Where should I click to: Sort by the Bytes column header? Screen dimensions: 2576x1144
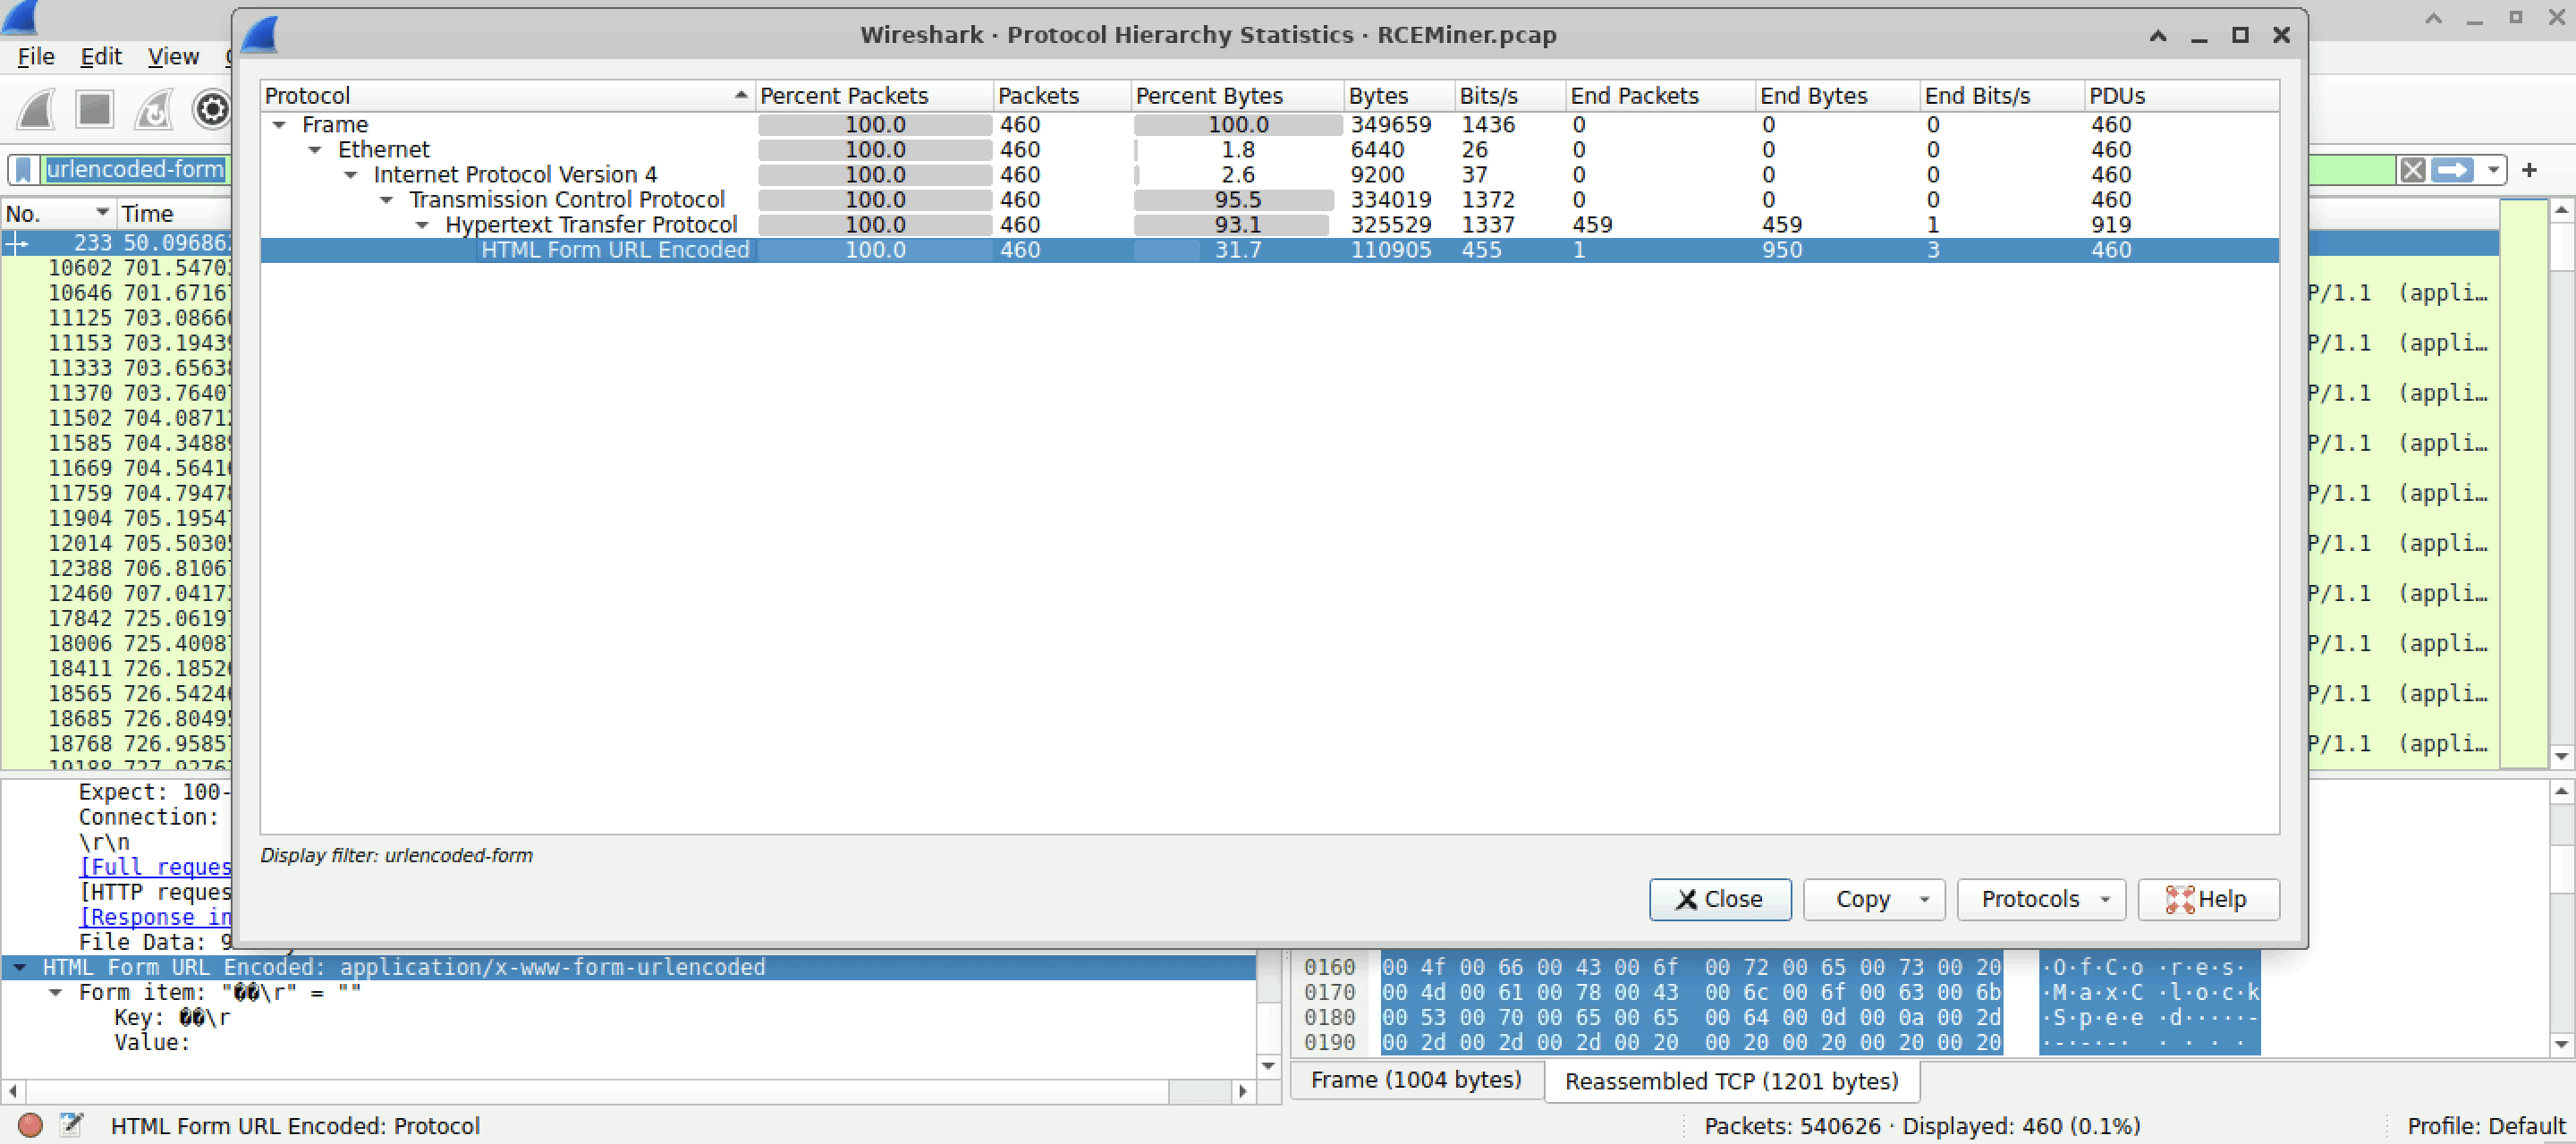[1399, 96]
